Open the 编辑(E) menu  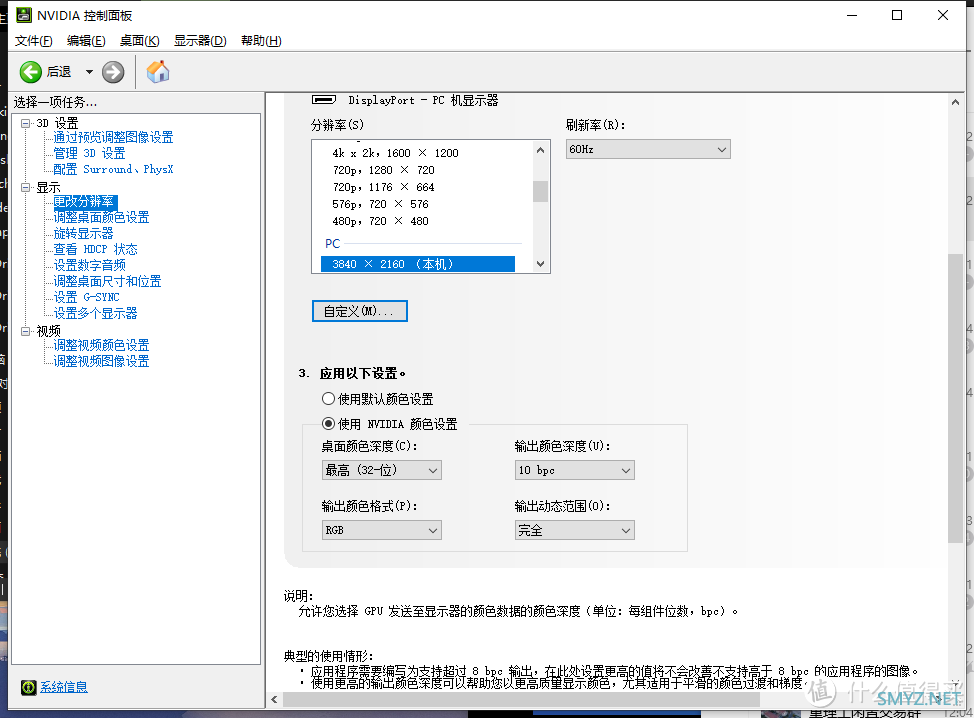tap(86, 41)
